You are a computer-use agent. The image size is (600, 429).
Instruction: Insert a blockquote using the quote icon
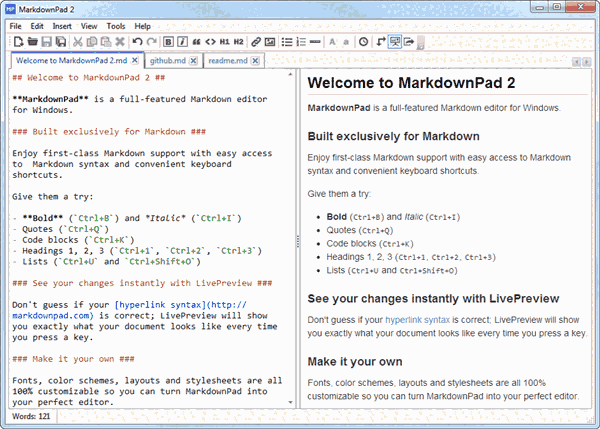click(196, 41)
